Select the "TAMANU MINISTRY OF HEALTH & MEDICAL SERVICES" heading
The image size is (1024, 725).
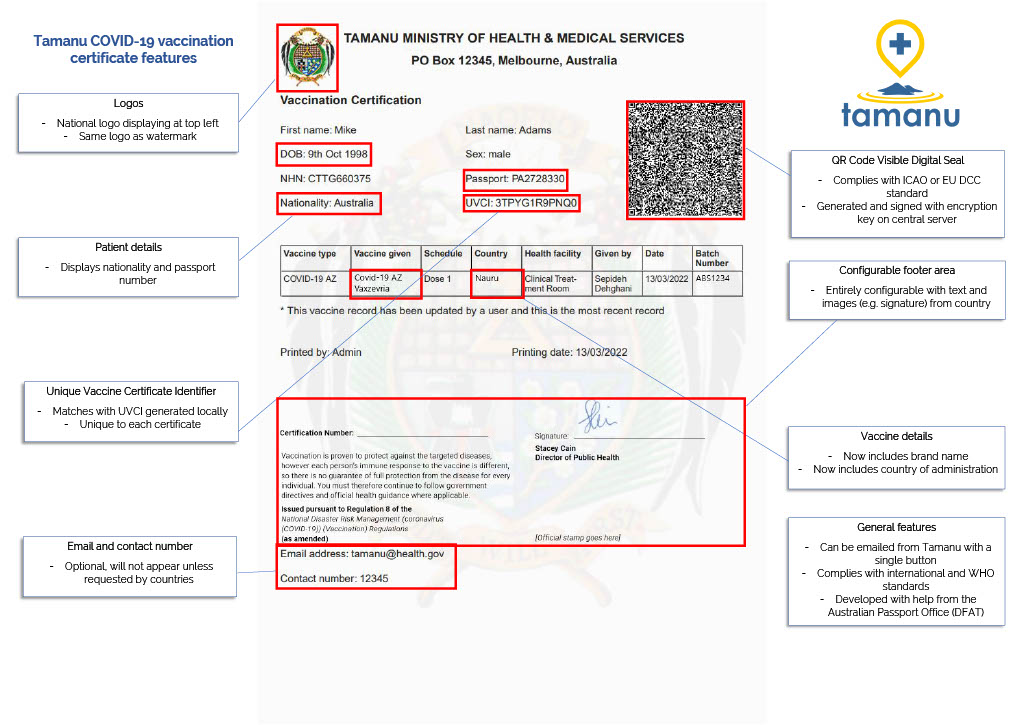pos(514,38)
